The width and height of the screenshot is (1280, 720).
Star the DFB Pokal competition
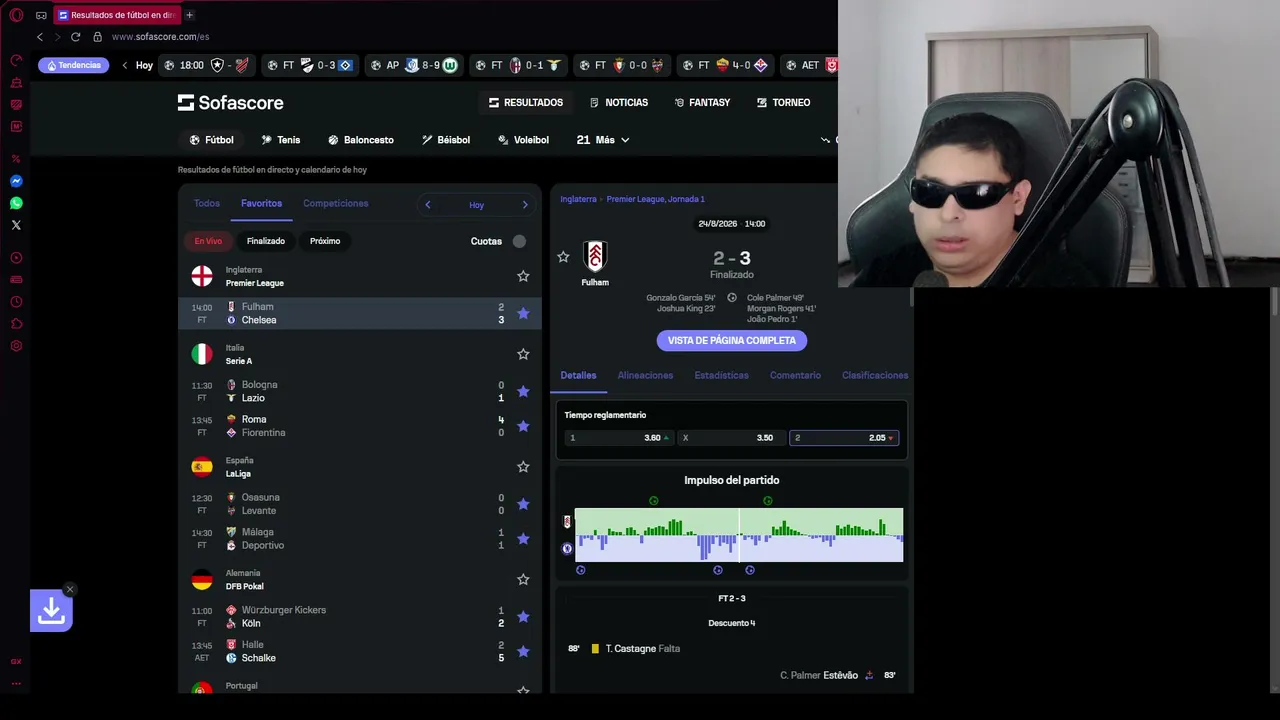[x=523, y=579]
